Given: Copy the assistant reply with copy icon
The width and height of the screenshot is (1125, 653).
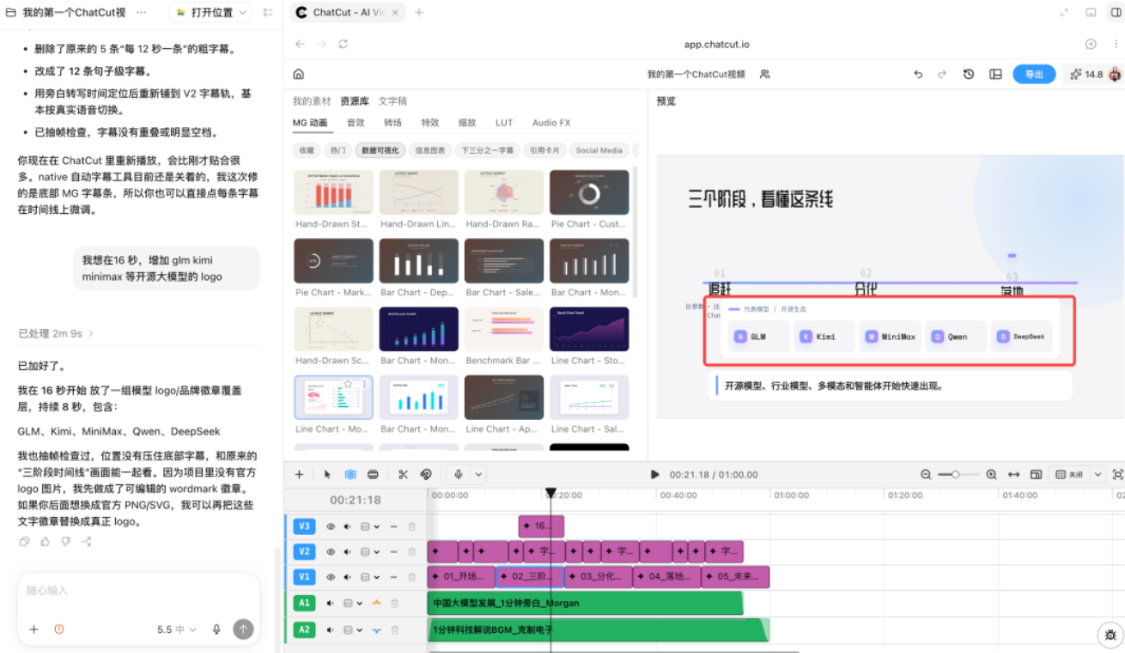Looking at the screenshot, I should pos(24,542).
